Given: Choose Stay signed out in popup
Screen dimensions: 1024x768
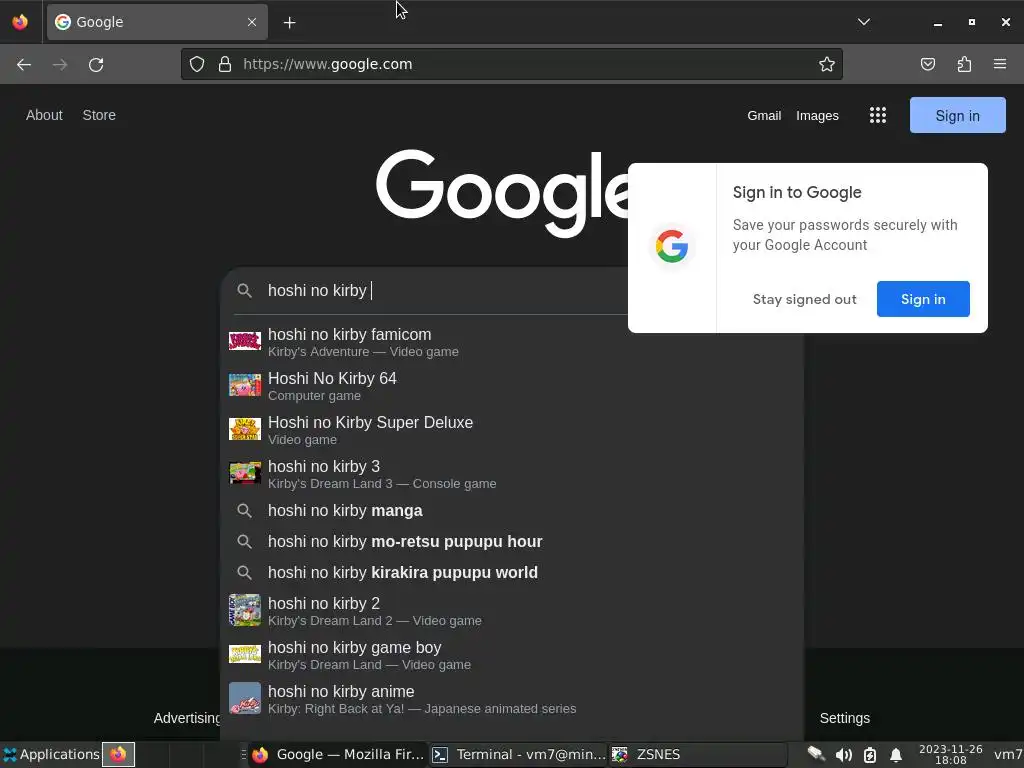Looking at the screenshot, I should 805,299.
